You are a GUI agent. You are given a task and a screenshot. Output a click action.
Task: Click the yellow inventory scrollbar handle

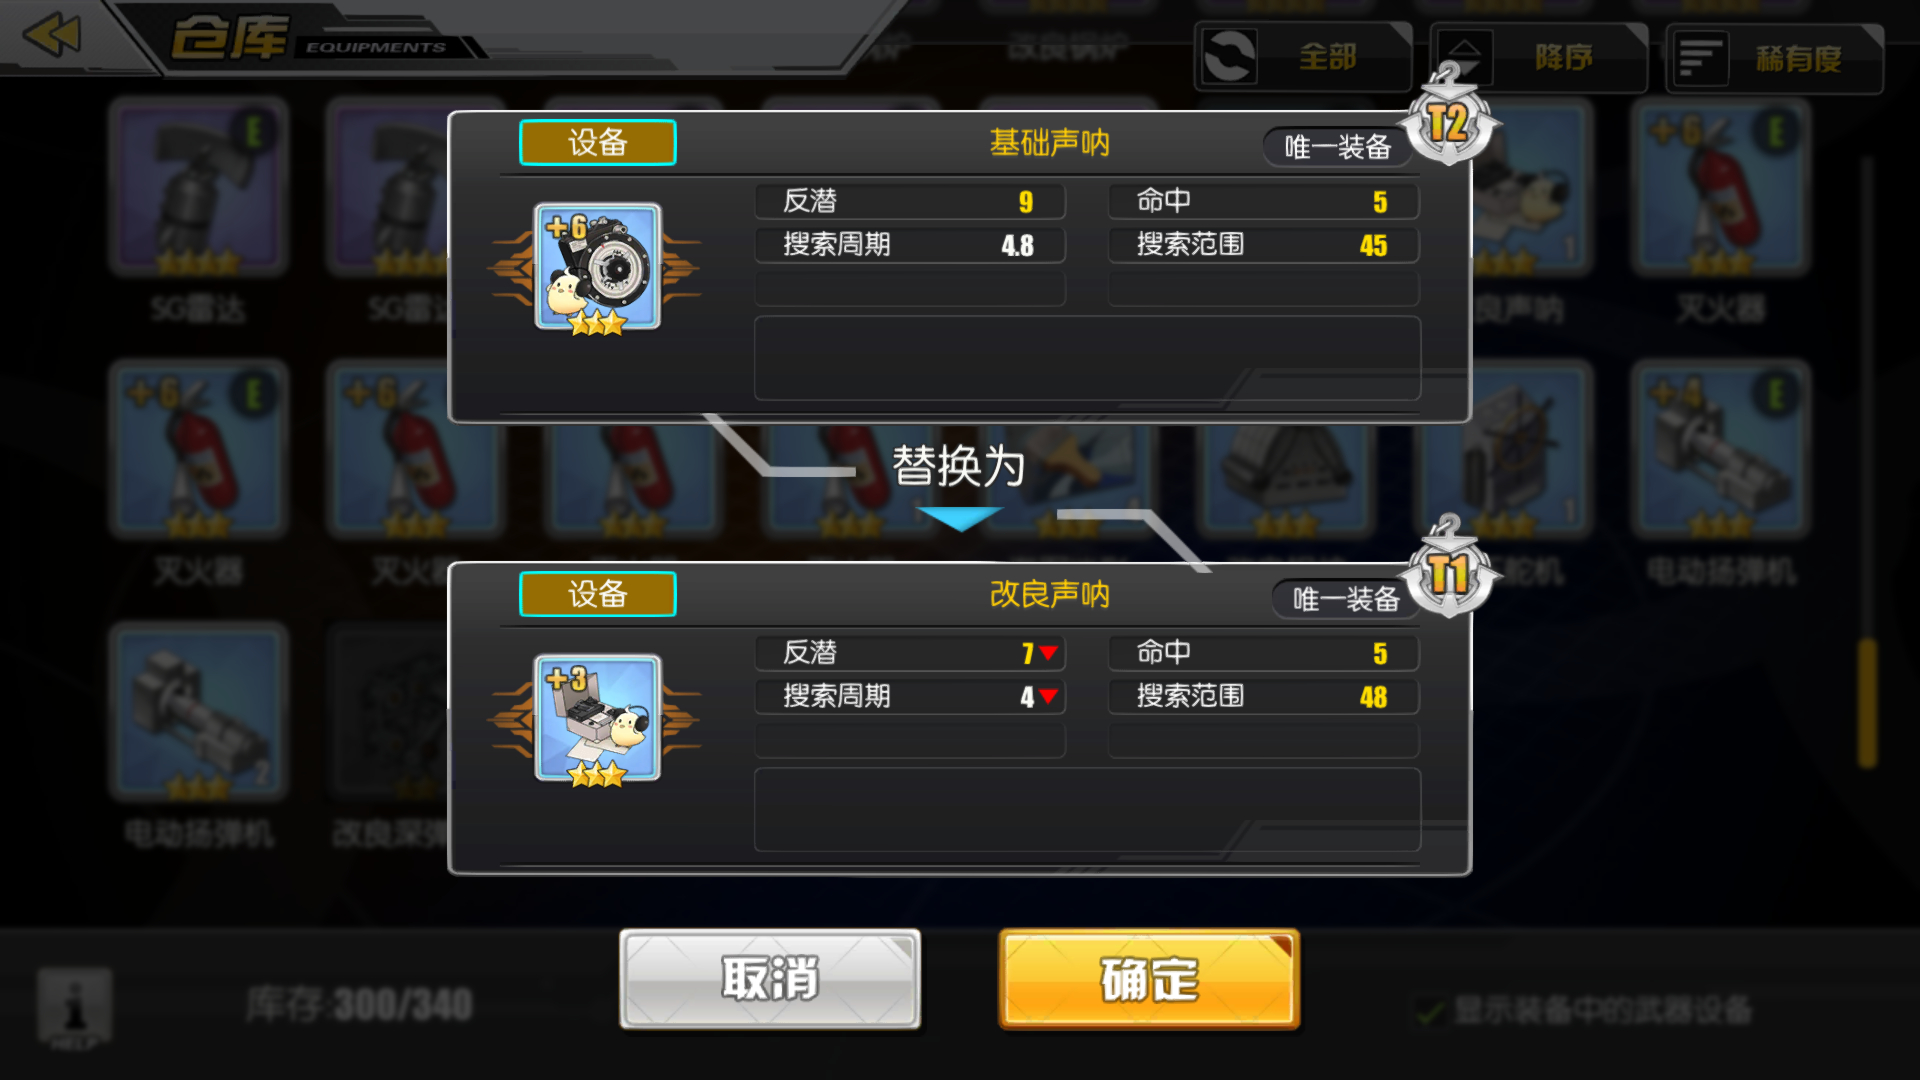(1867, 703)
